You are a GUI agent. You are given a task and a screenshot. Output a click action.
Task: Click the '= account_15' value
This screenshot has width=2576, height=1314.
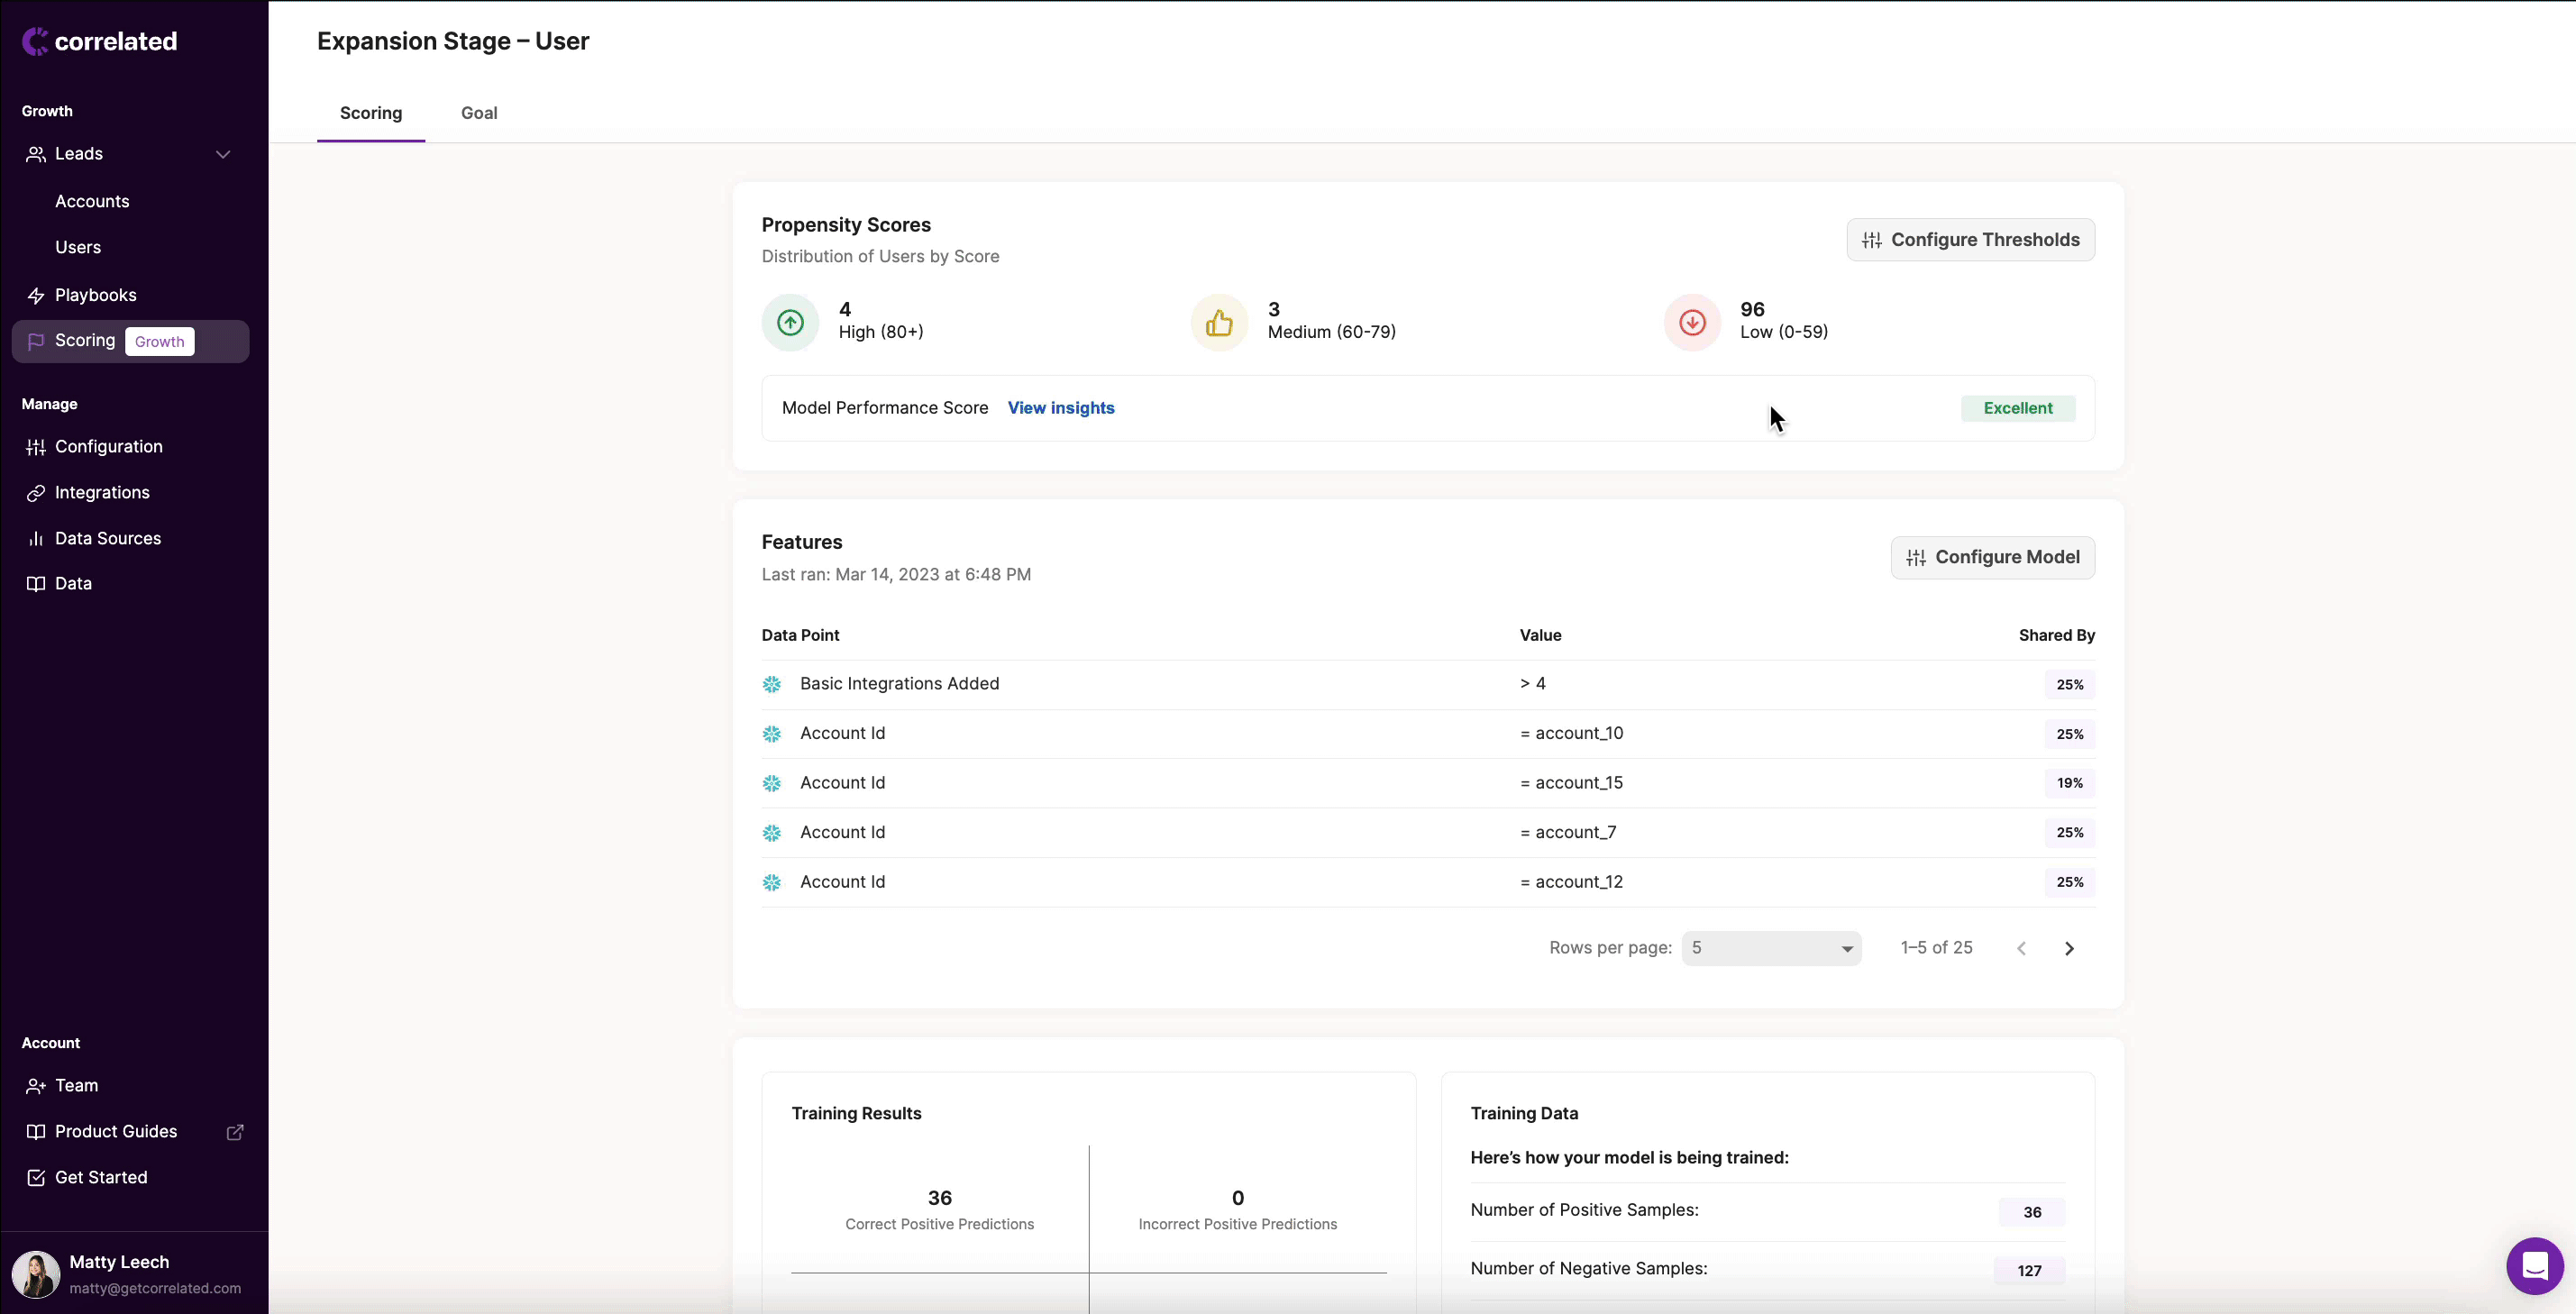1571,783
